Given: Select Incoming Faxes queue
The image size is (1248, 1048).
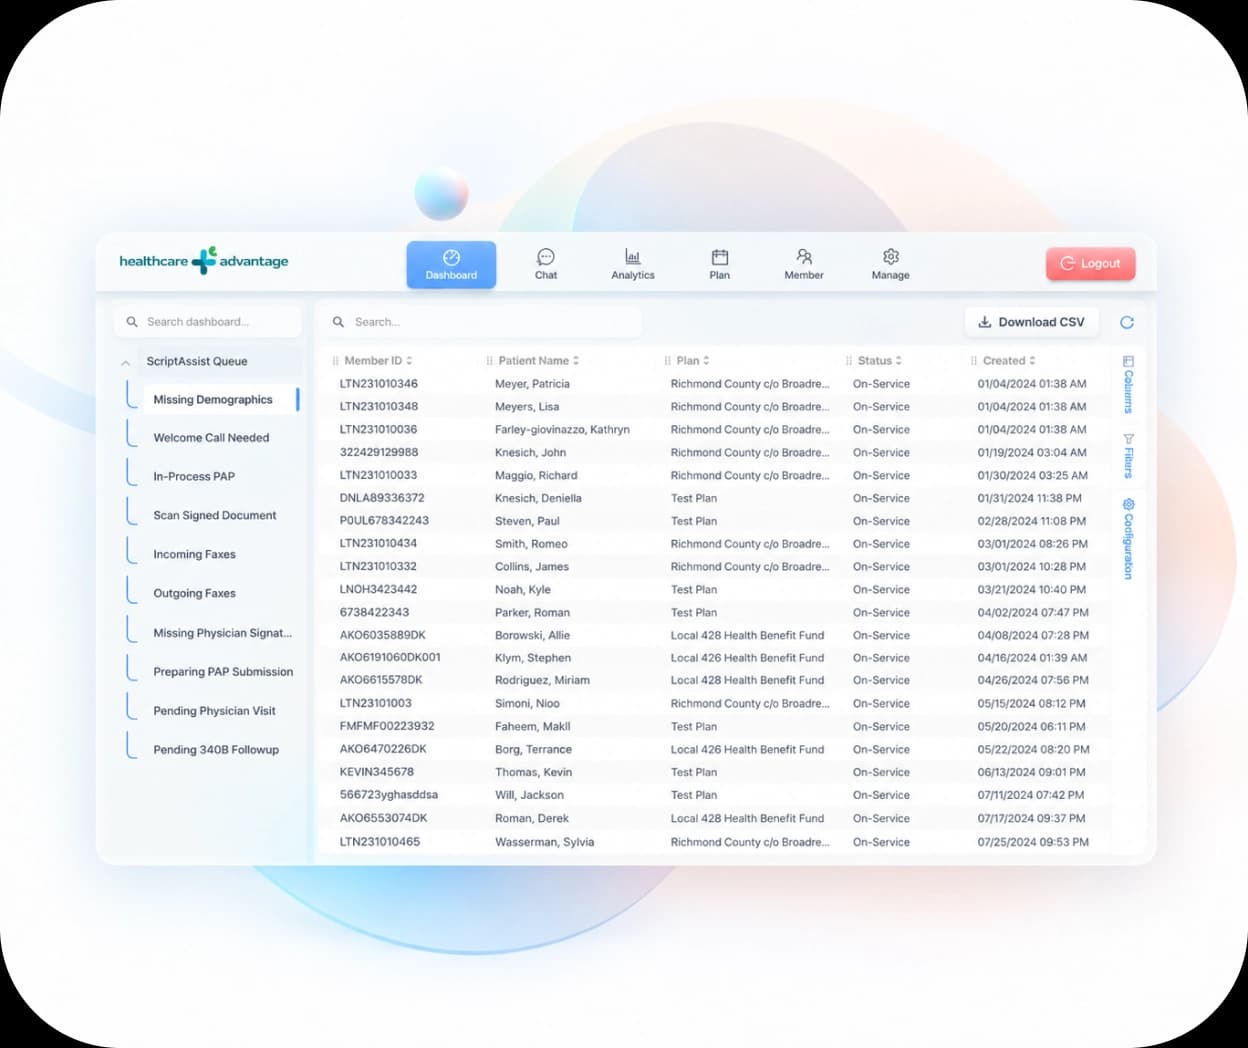Looking at the screenshot, I should 194,555.
